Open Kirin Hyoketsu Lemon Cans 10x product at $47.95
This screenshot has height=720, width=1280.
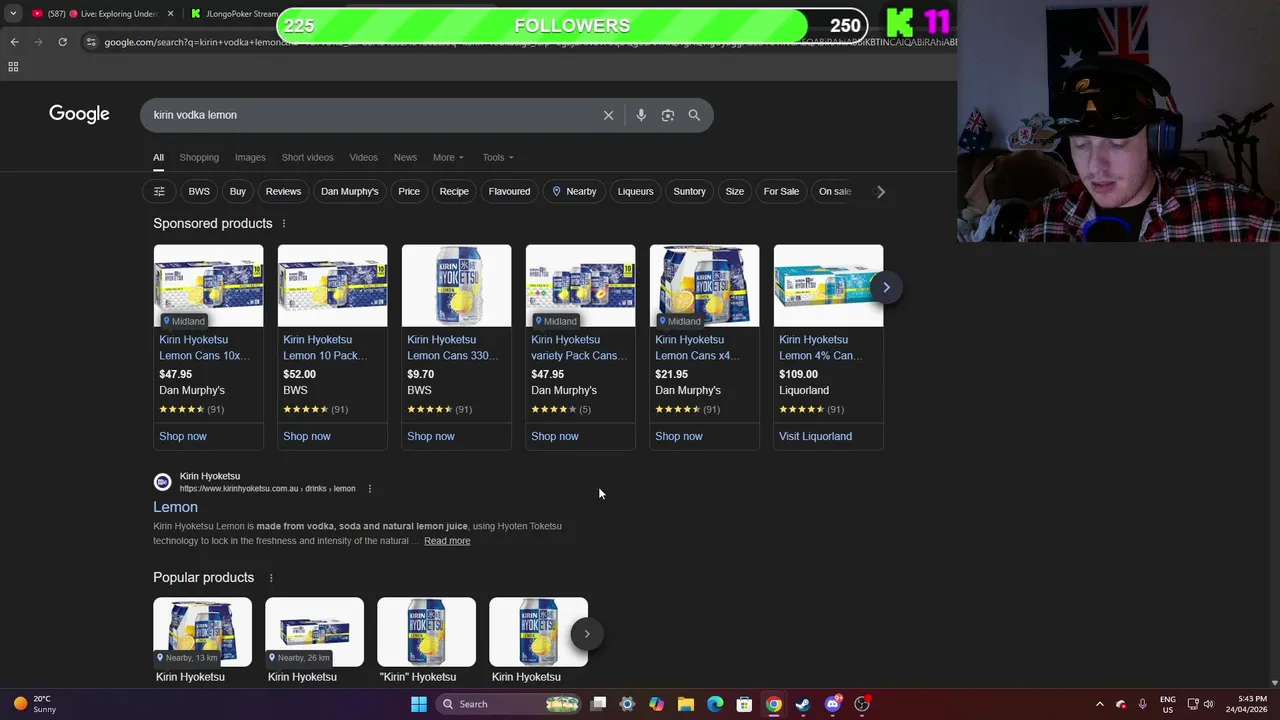click(x=208, y=347)
